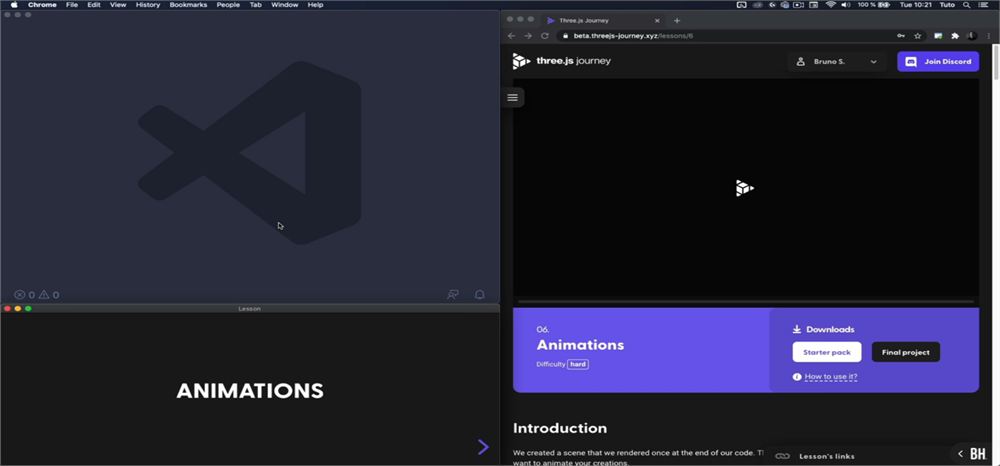This screenshot has width=1000, height=466.
Task: Open the Chrome profile avatar
Action: tap(972, 36)
